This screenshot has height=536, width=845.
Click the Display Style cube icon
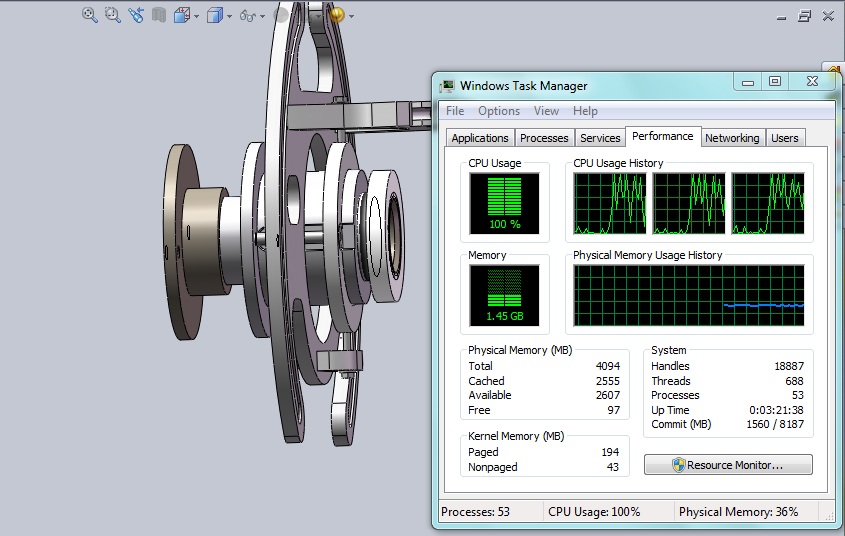pyautogui.click(x=214, y=15)
